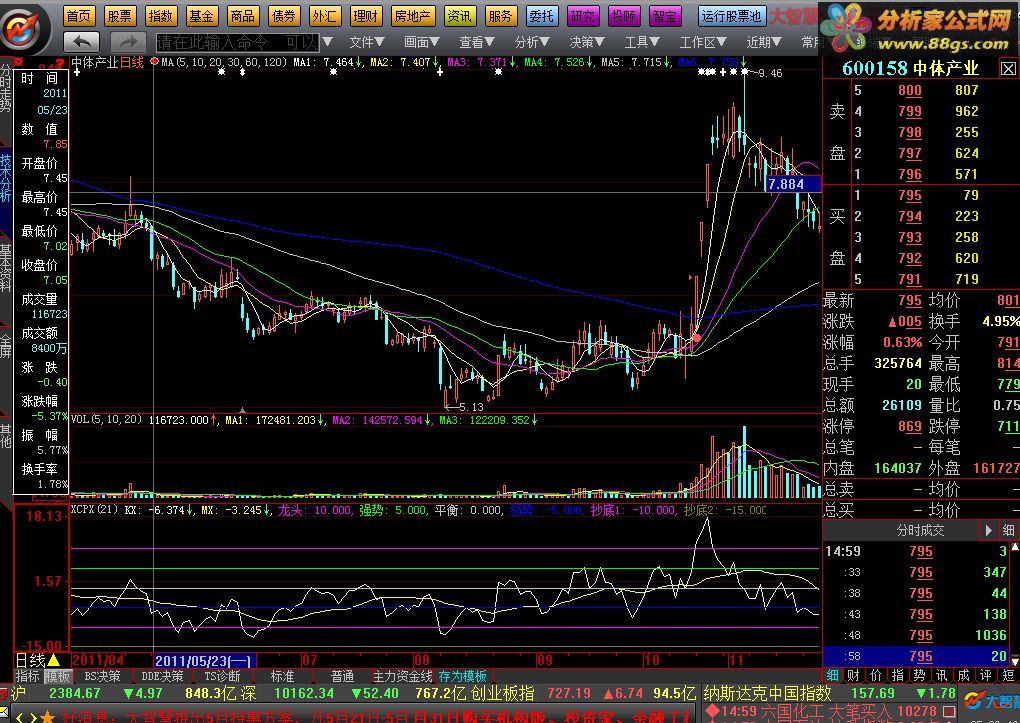Open the 首页 home button
The width and height of the screenshot is (1020, 723).
click(79, 16)
